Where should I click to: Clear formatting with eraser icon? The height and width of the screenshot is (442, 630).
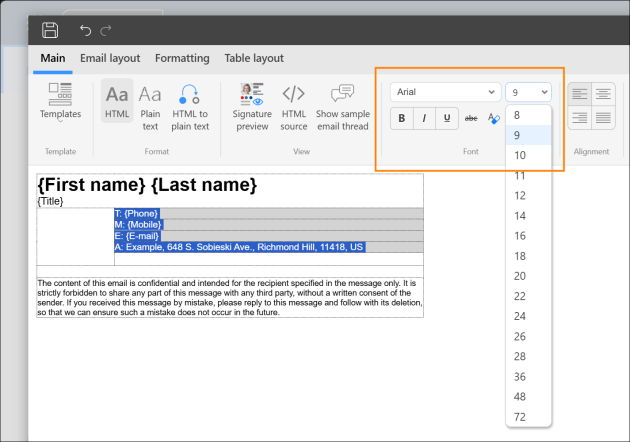[x=494, y=118]
